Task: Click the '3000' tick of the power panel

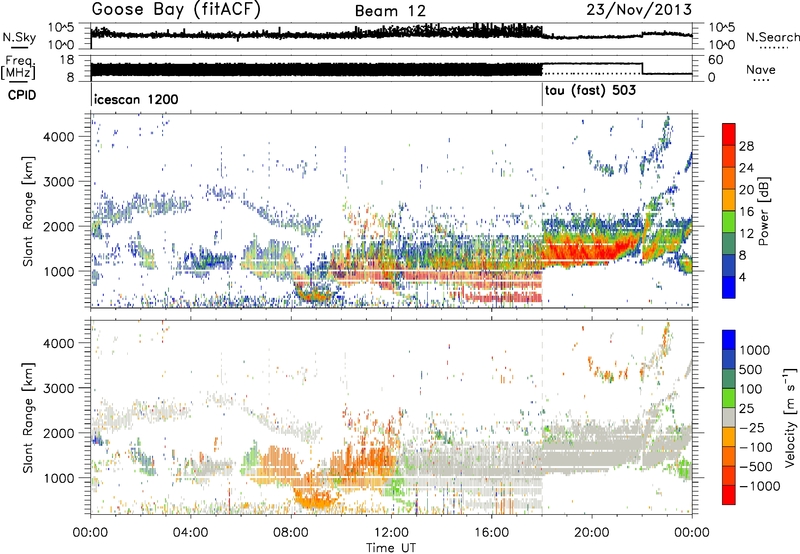Action: point(58,182)
